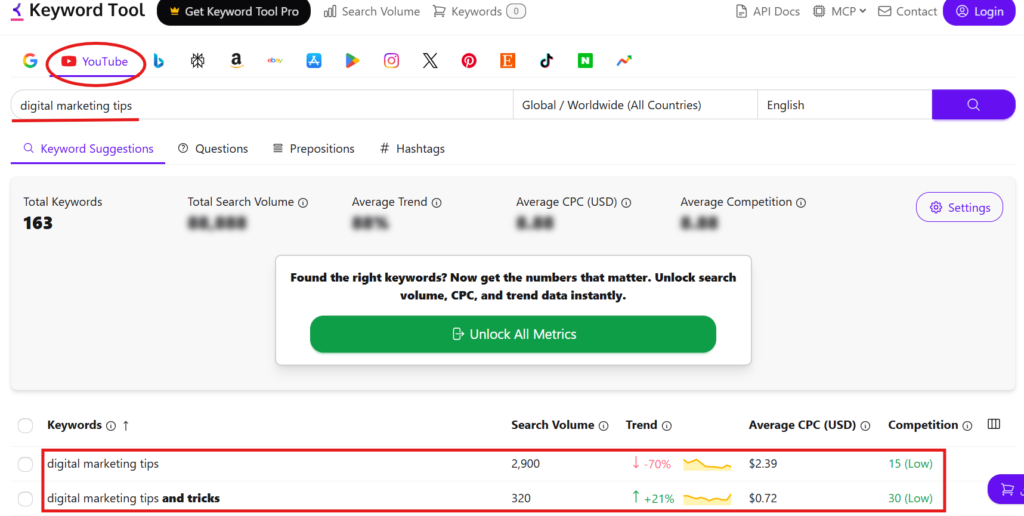Click the 15 (Low) competition value
Screen dimensions: 1024x516
(x=910, y=464)
